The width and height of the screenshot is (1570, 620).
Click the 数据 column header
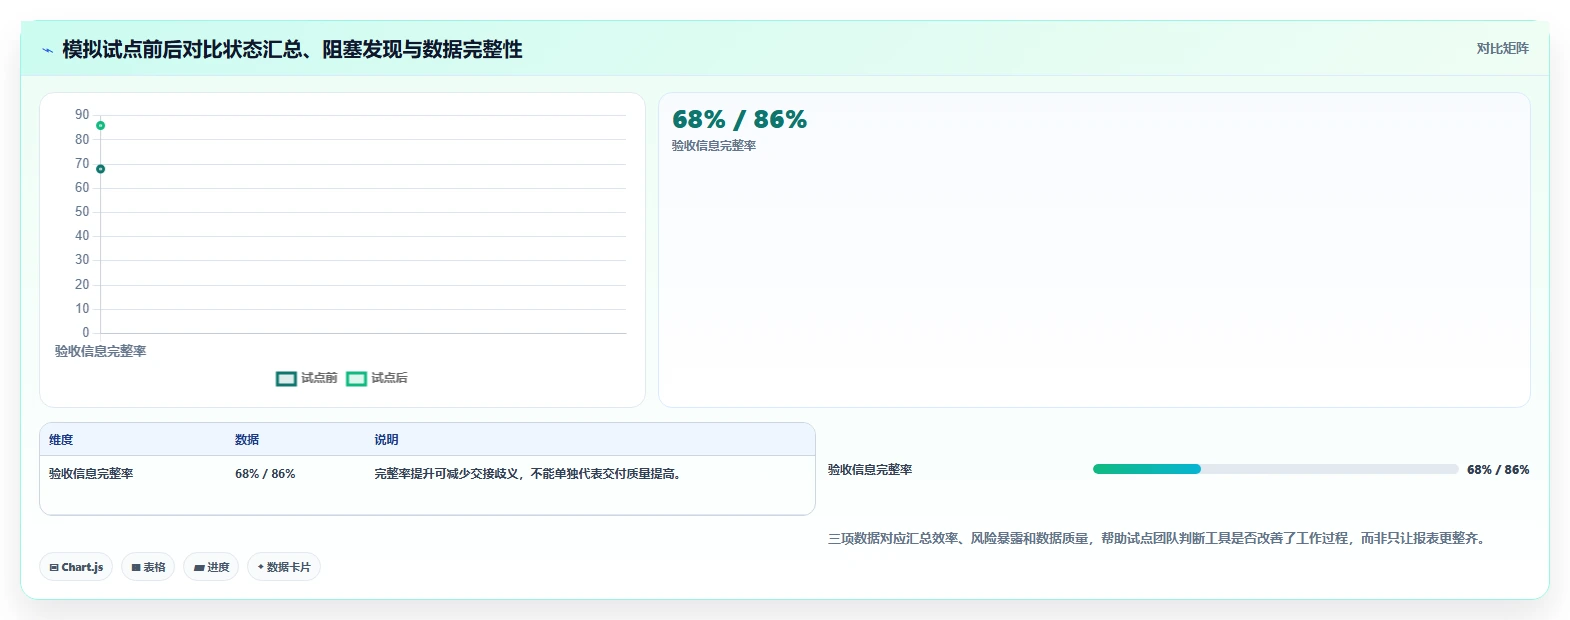point(247,440)
